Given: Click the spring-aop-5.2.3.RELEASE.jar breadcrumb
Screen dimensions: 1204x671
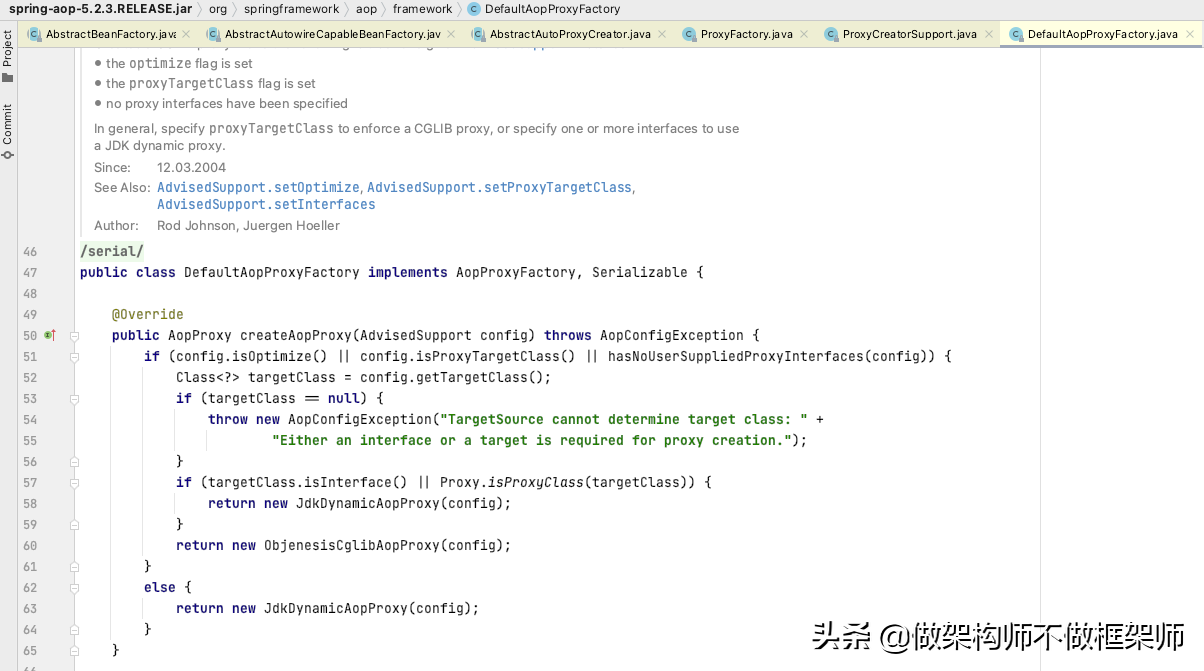Looking at the screenshot, I should click(x=100, y=9).
